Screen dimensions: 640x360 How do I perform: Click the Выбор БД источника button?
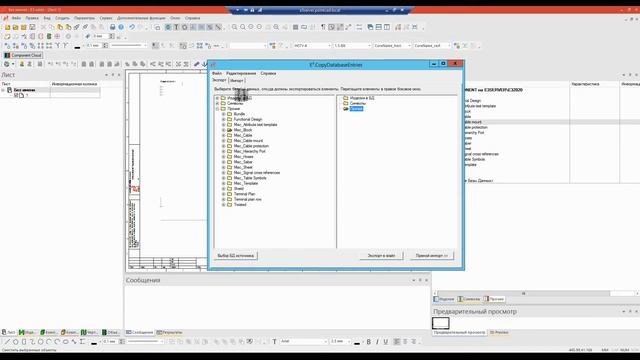click(x=236, y=256)
